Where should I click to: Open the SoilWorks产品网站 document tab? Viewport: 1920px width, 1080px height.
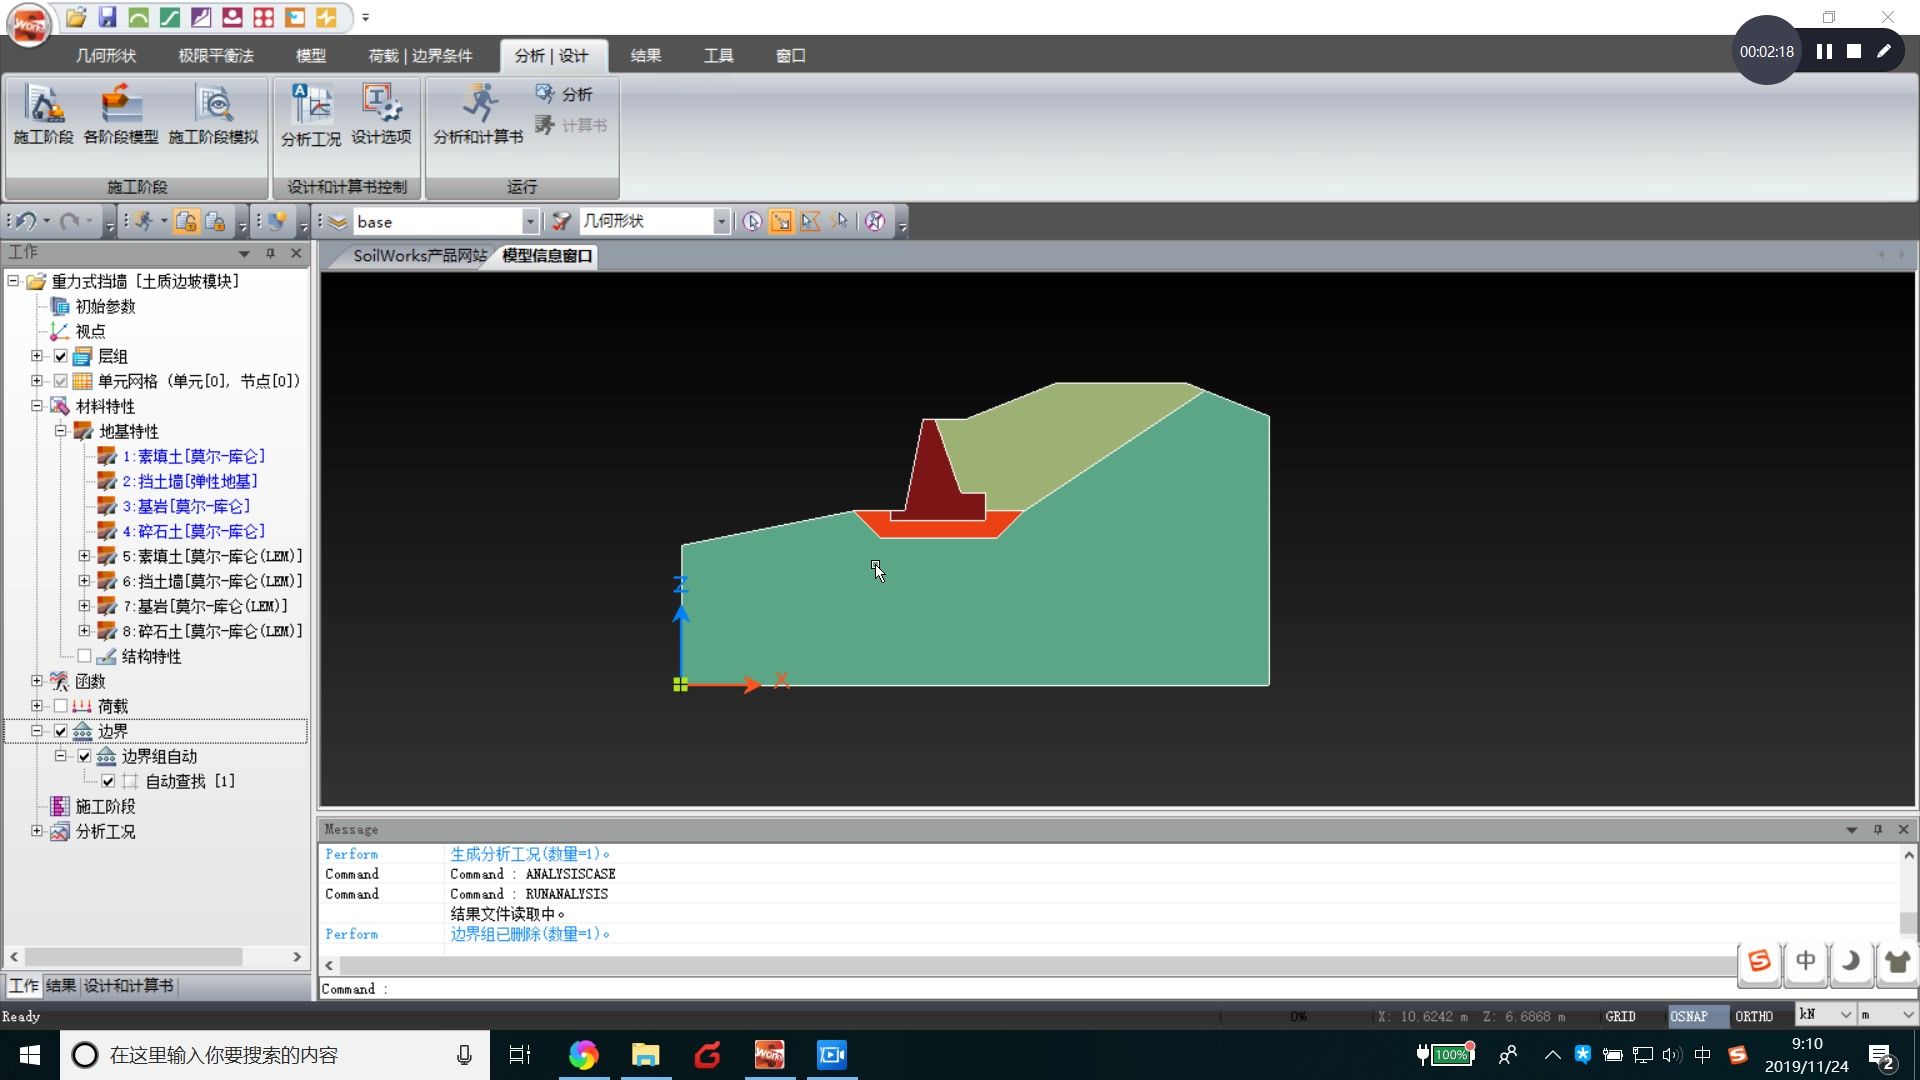click(420, 256)
